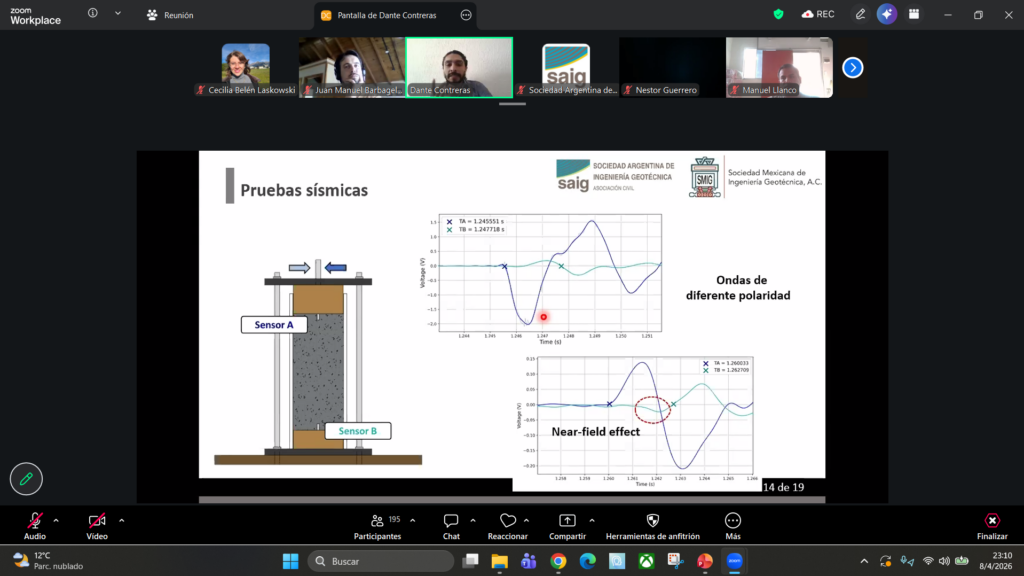The width and height of the screenshot is (1024, 576).
Task: Open annotation pencil tool on left
Action: [x=26, y=479]
